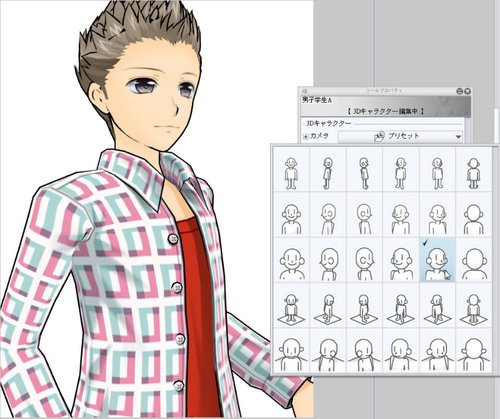Pick close-up three-quarter left-turned preset
The image size is (500, 419).
click(401, 260)
